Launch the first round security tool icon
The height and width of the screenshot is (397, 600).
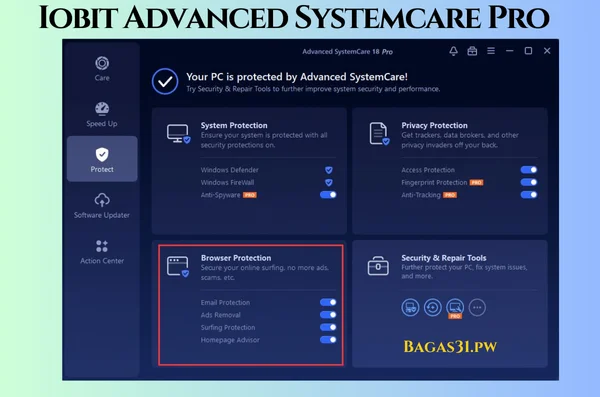410,307
